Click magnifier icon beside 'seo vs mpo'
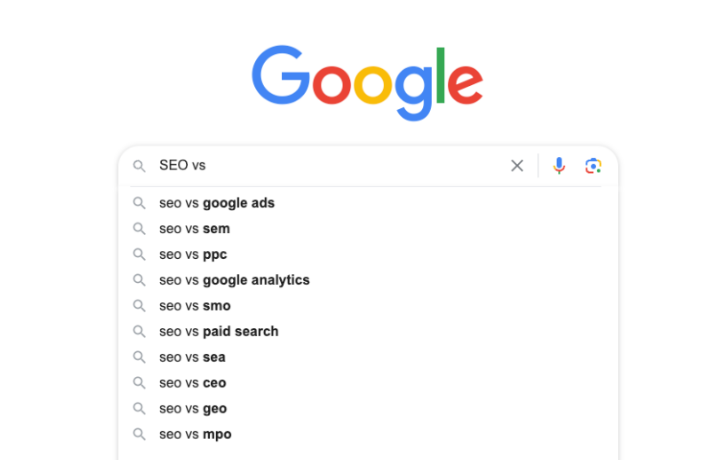 (x=140, y=434)
